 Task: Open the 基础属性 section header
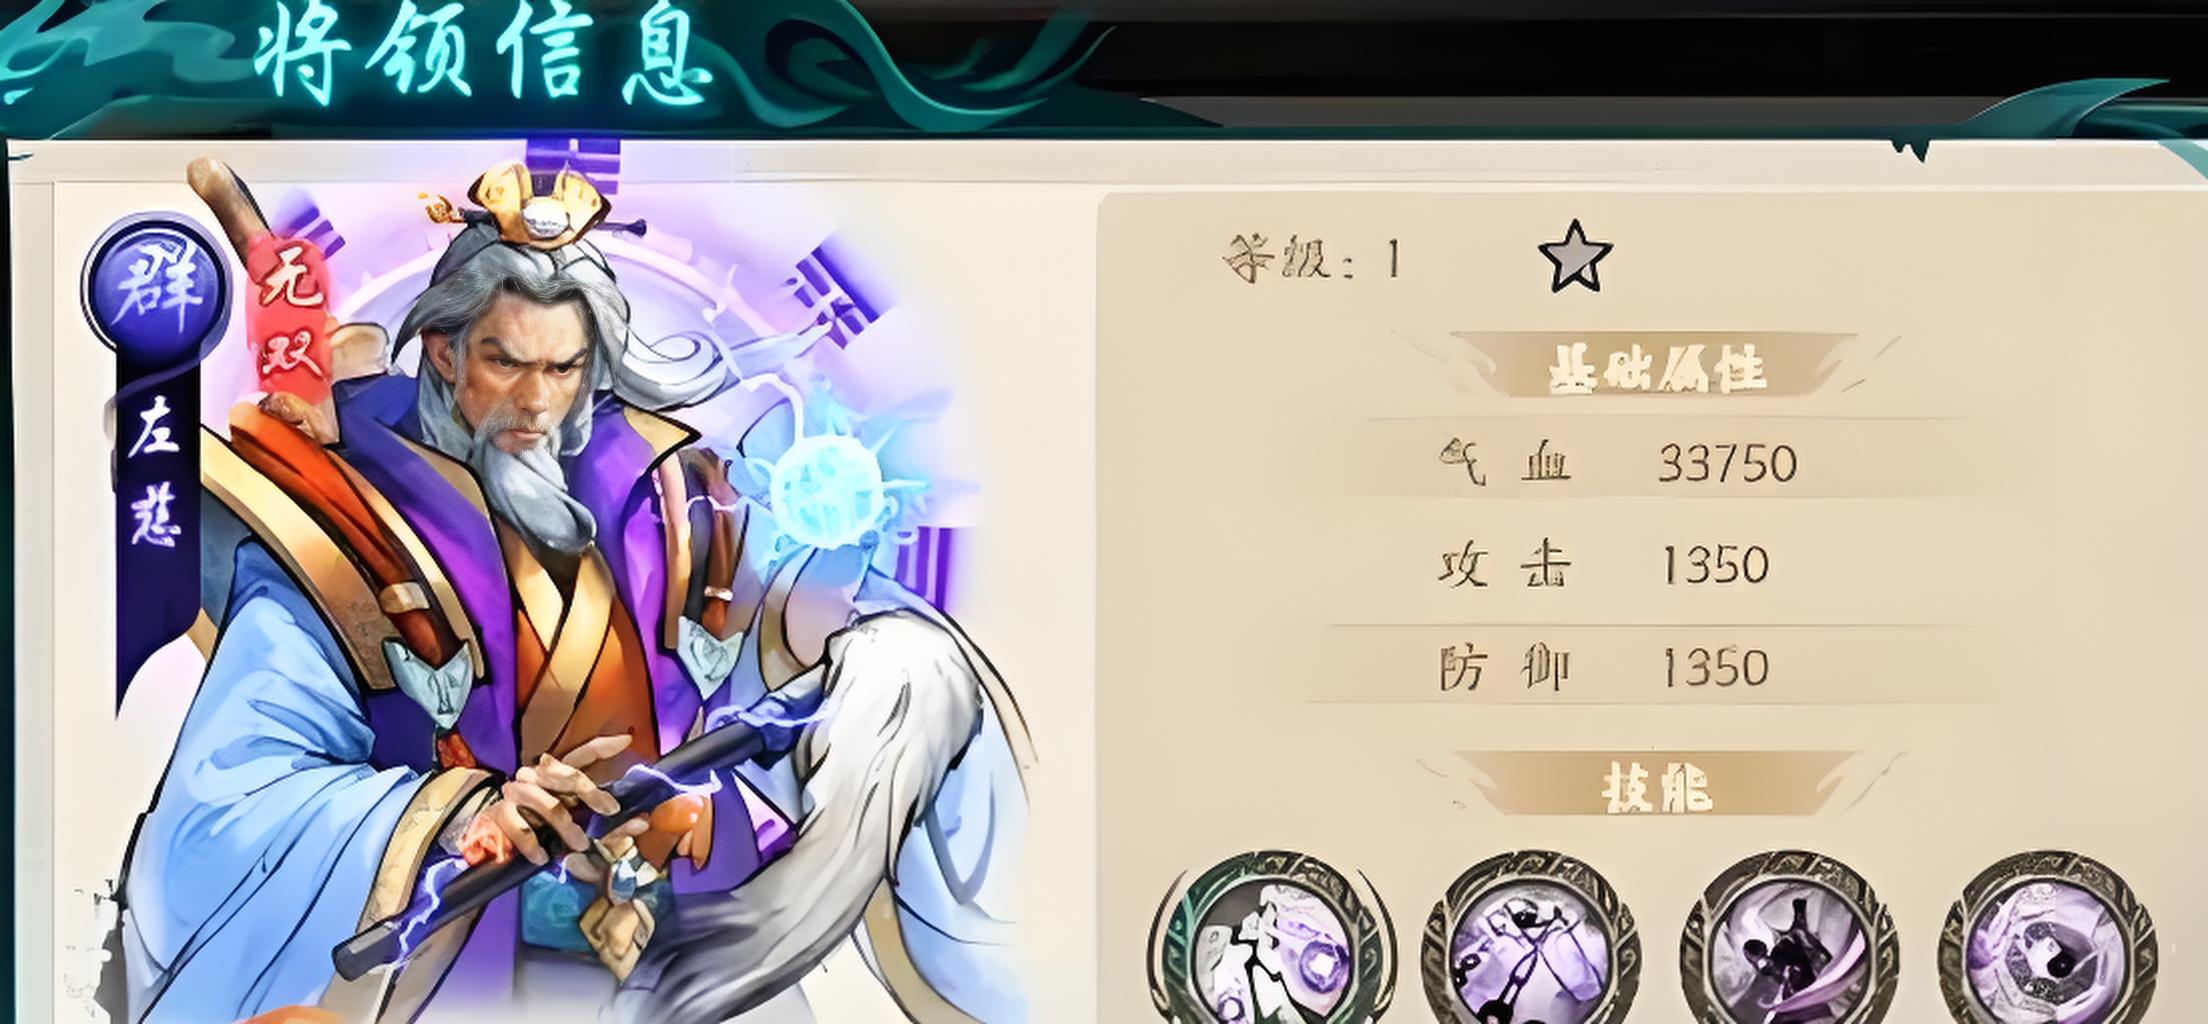(1656, 369)
